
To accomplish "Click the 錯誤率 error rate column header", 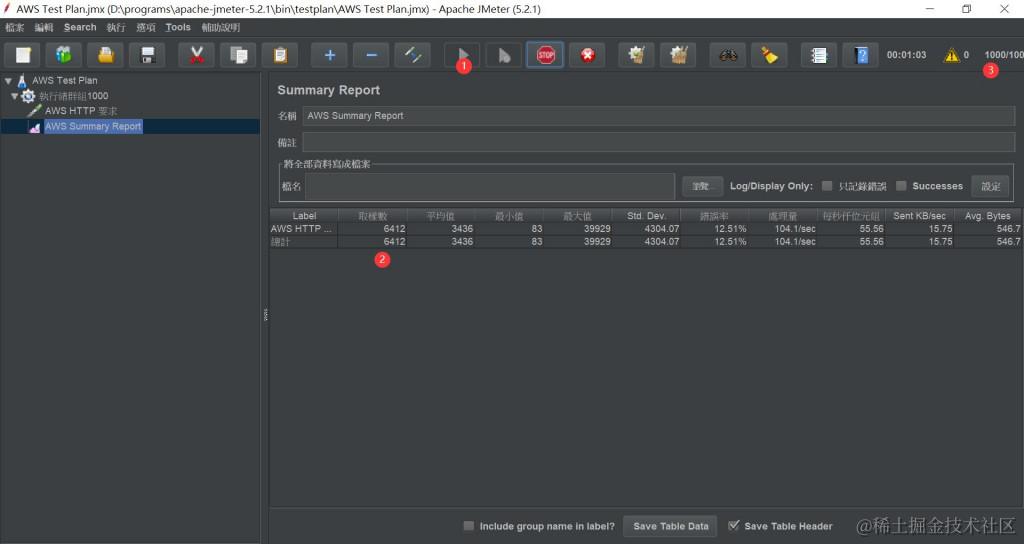I will [x=714, y=216].
